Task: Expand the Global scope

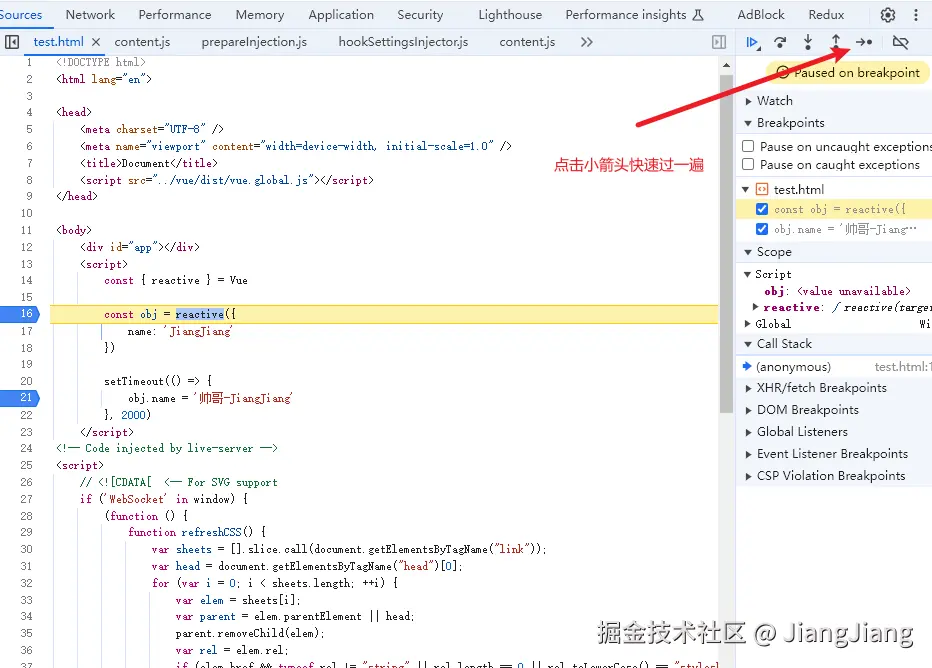Action: tap(748, 324)
